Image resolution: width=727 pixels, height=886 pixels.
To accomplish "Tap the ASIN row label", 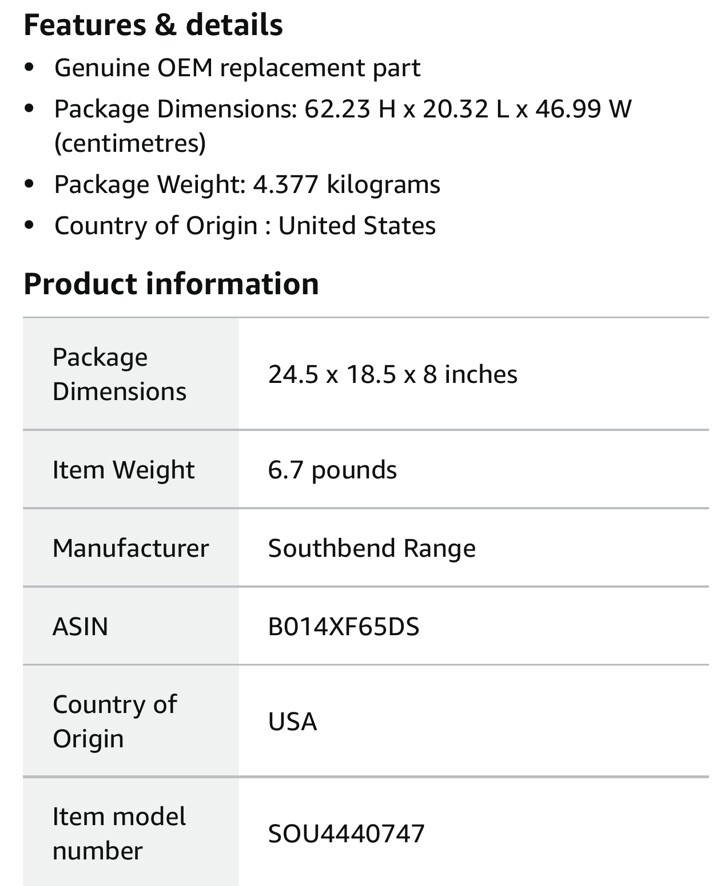I will [80, 627].
